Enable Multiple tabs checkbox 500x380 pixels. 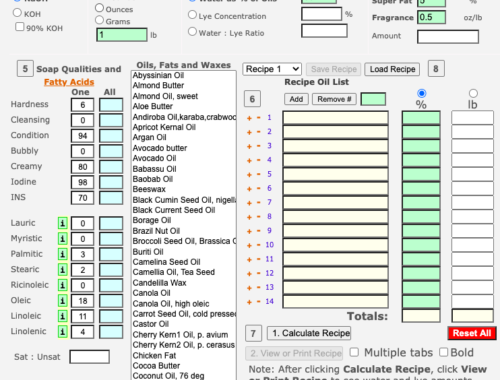pyautogui.click(x=354, y=352)
